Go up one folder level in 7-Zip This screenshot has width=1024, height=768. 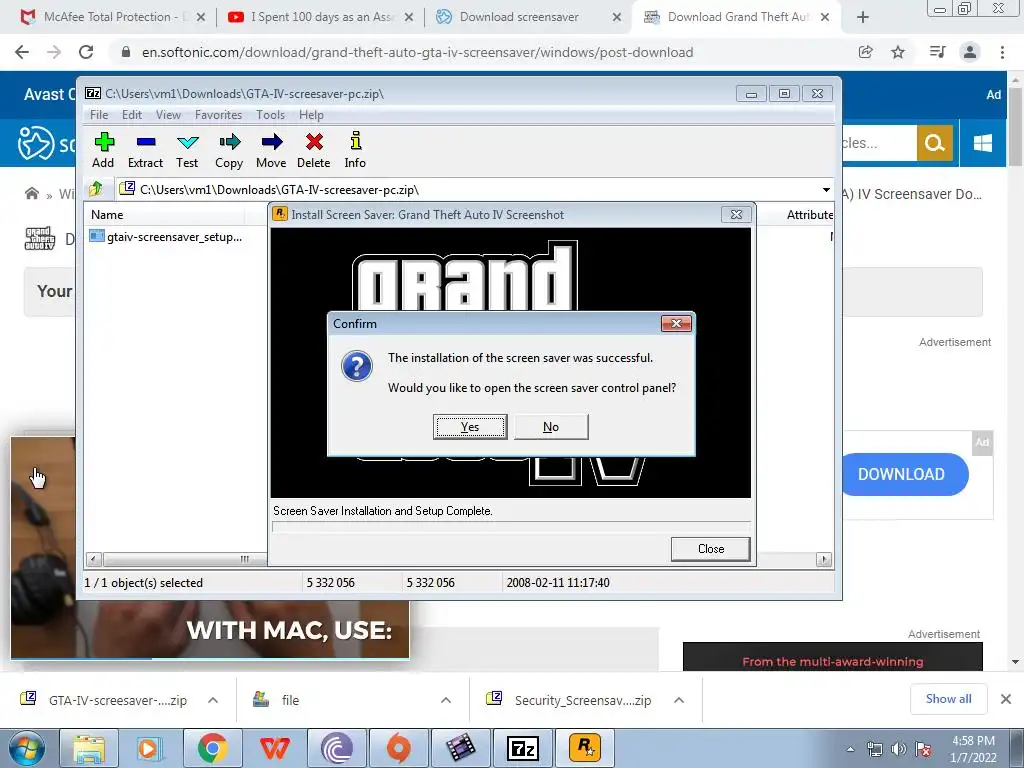coord(96,189)
